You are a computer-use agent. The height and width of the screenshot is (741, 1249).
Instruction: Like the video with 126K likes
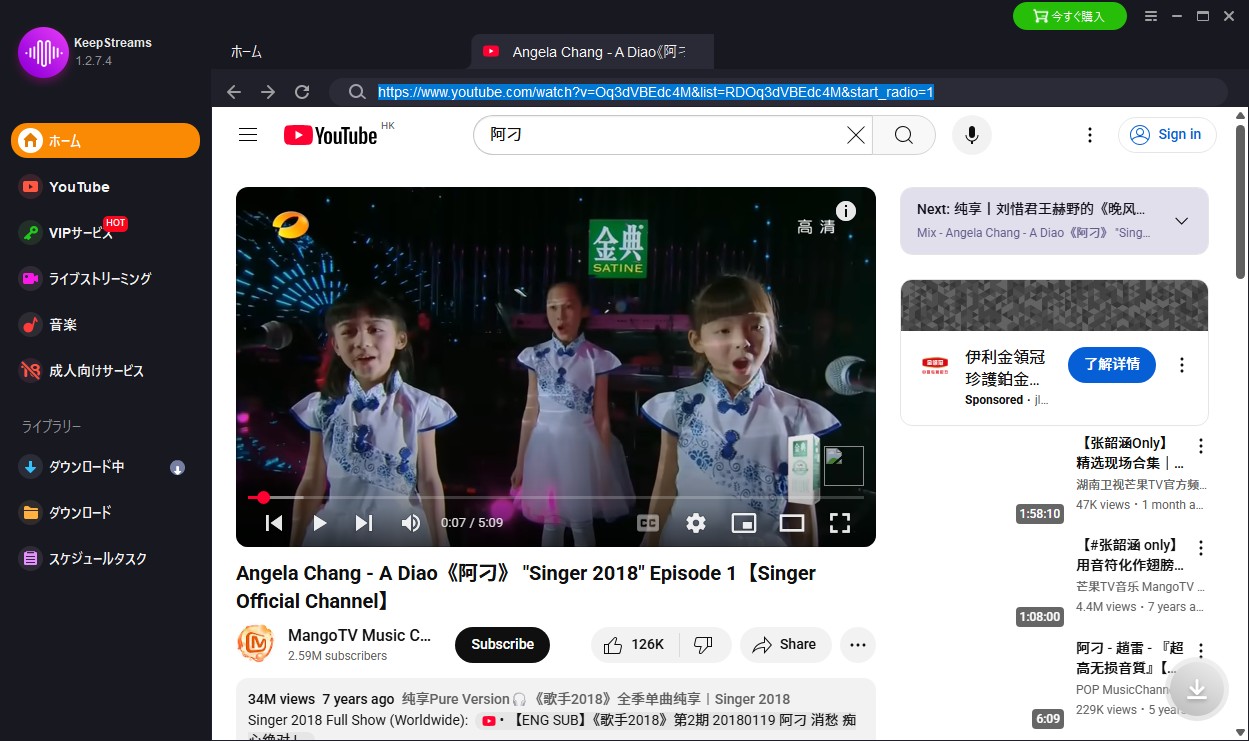tap(635, 645)
